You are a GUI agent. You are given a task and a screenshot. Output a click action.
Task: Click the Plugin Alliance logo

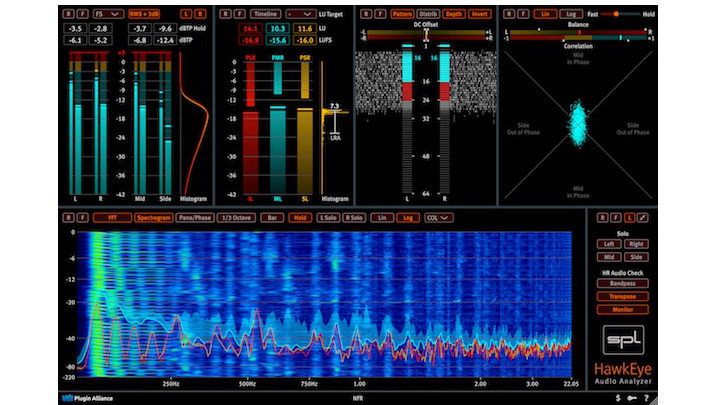87,398
